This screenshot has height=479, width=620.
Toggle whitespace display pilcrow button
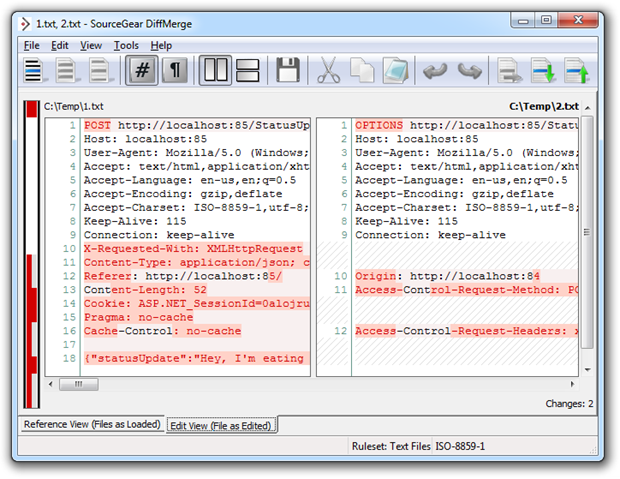175,70
